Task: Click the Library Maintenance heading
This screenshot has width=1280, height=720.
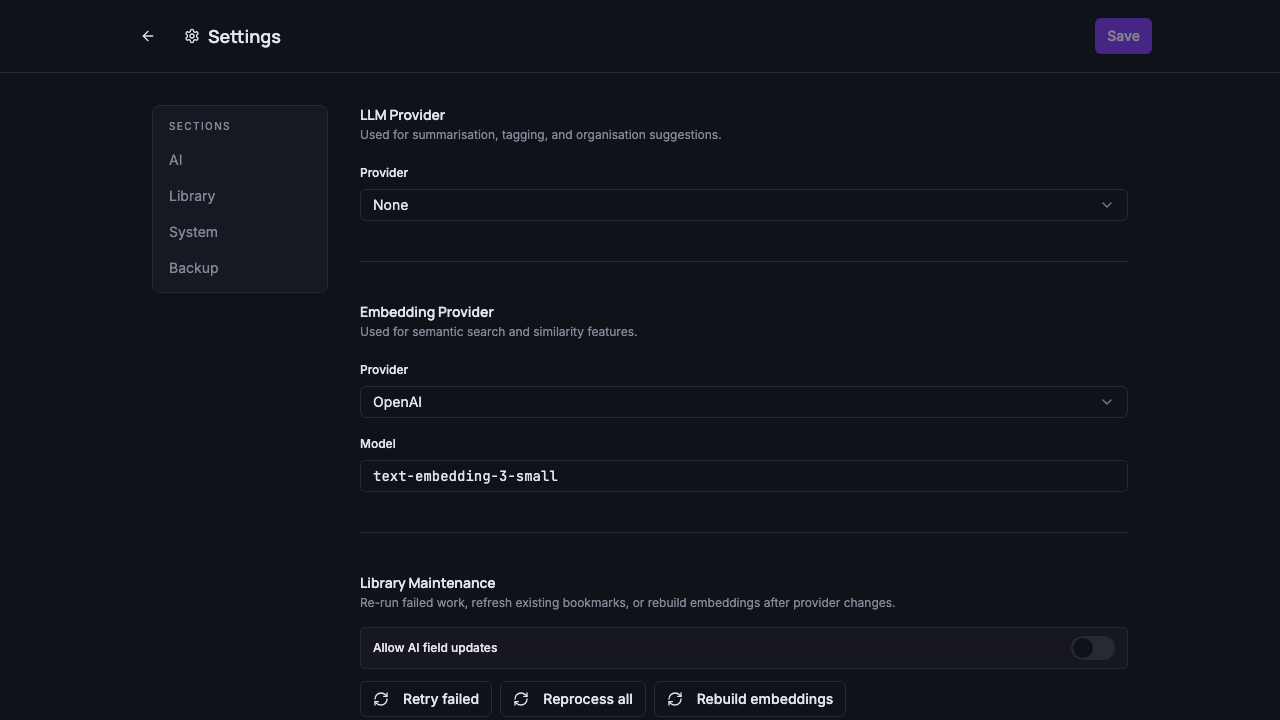Action: (x=428, y=583)
